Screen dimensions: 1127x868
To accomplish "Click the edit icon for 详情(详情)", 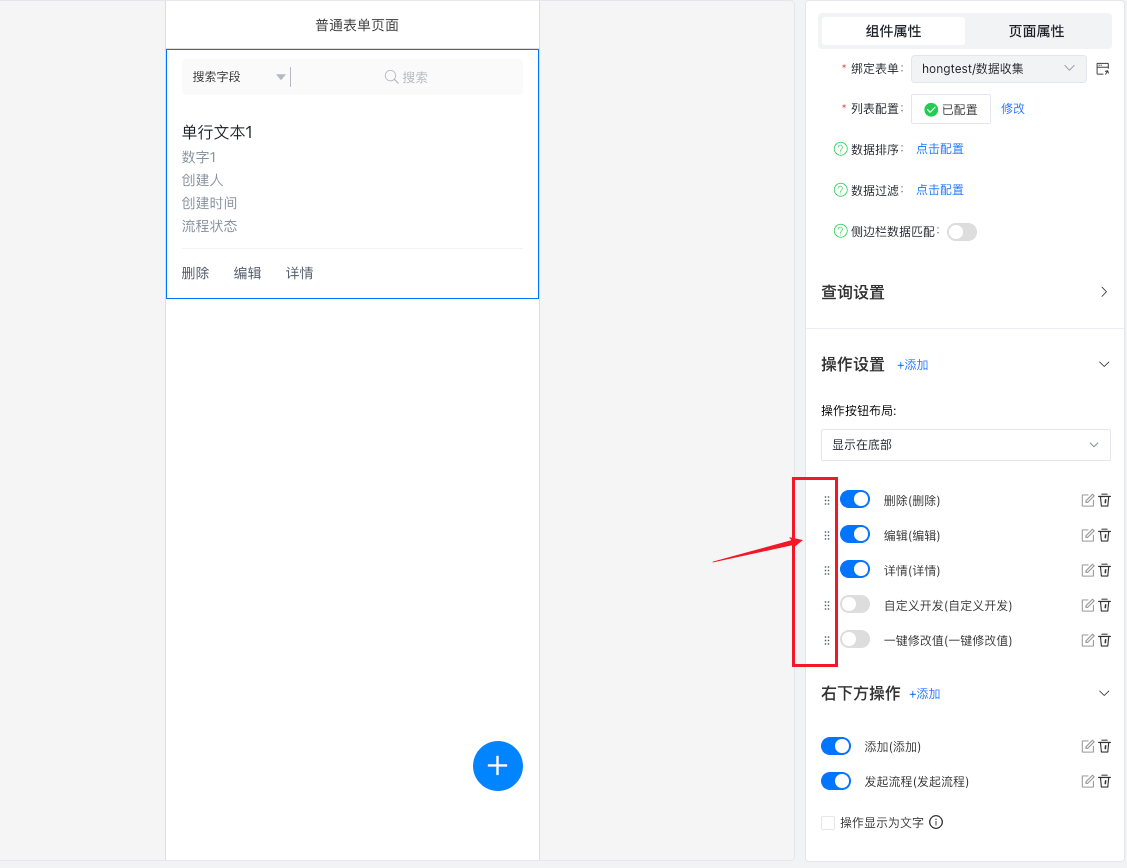I will [1088, 570].
